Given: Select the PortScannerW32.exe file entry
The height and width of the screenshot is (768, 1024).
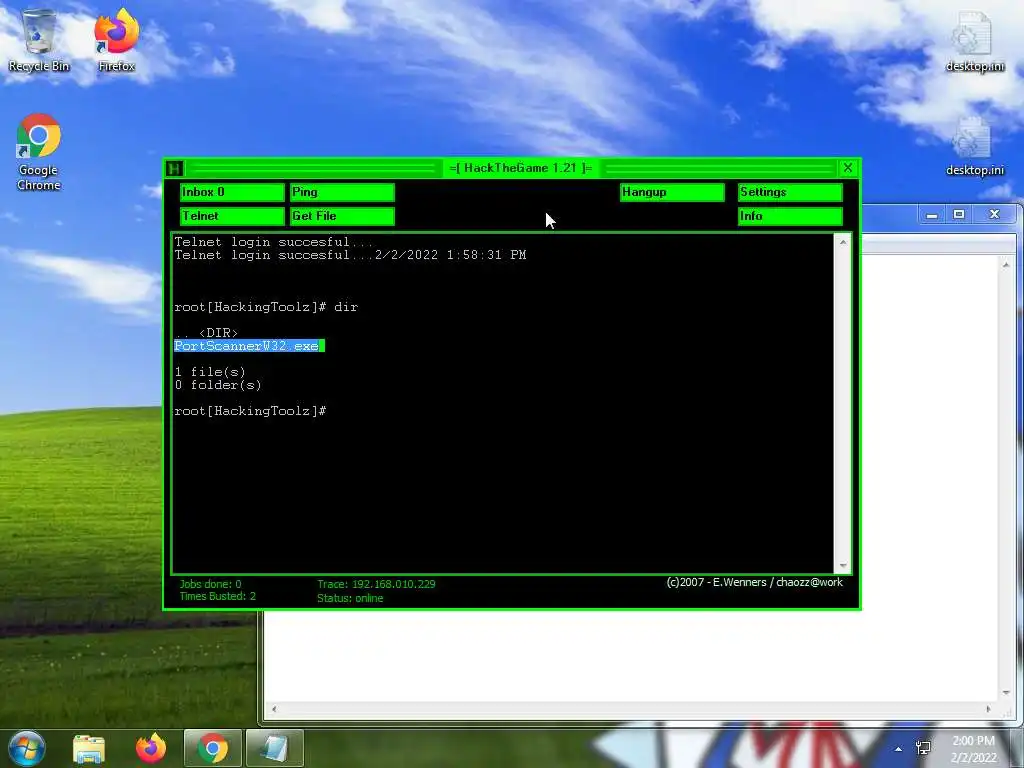Looking at the screenshot, I should (249, 346).
